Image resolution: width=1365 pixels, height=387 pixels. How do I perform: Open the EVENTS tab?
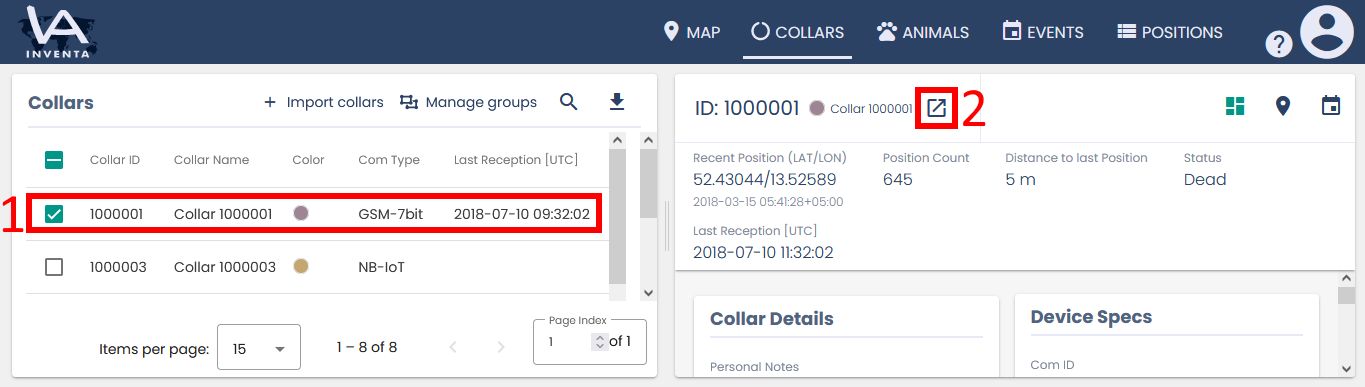point(1043,32)
